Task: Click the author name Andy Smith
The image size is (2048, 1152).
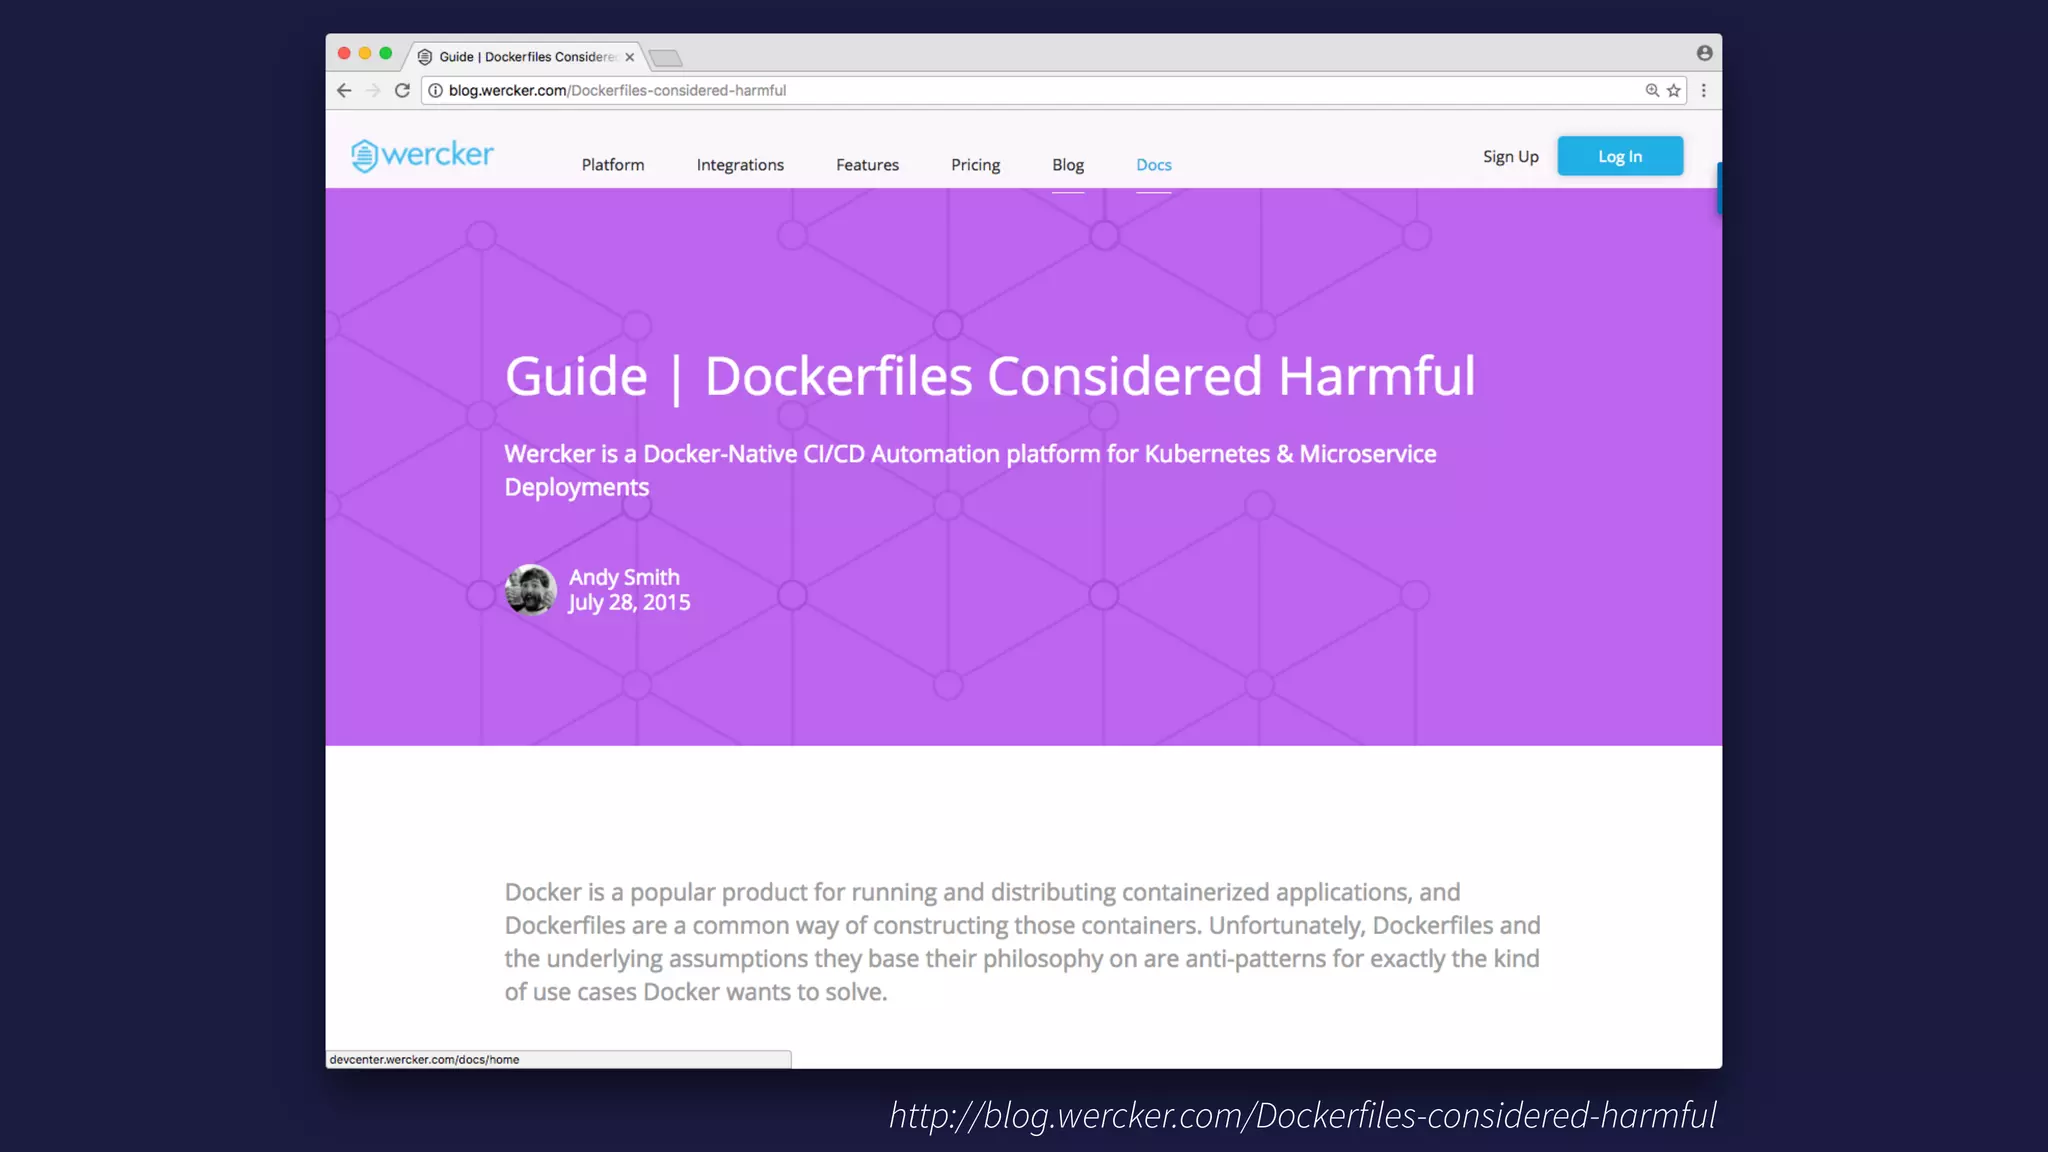Action: click(x=624, y=577)
